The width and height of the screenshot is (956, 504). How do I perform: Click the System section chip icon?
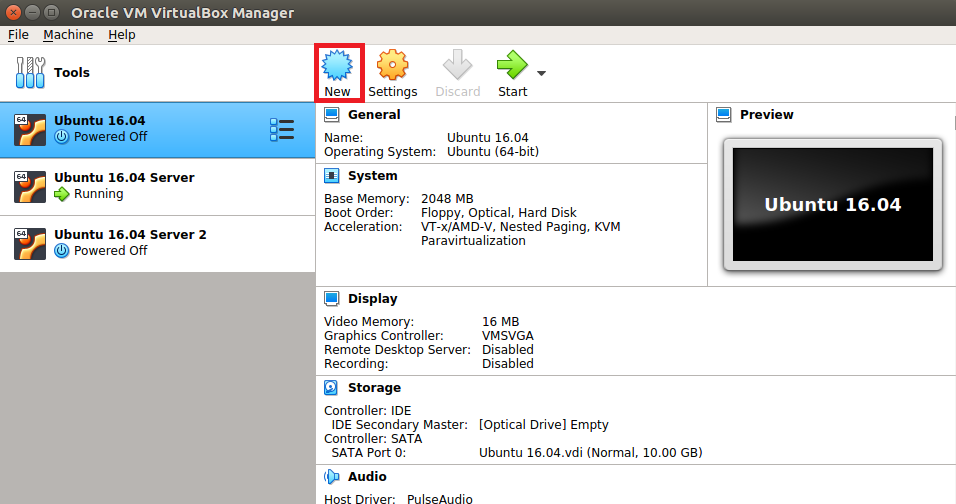[x=332, y=176]
